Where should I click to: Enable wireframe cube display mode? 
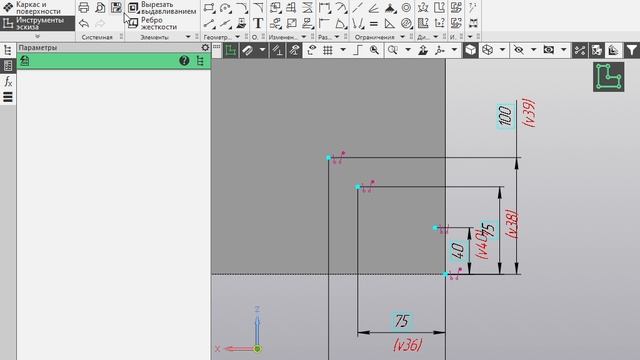click(x=487, y=50)
